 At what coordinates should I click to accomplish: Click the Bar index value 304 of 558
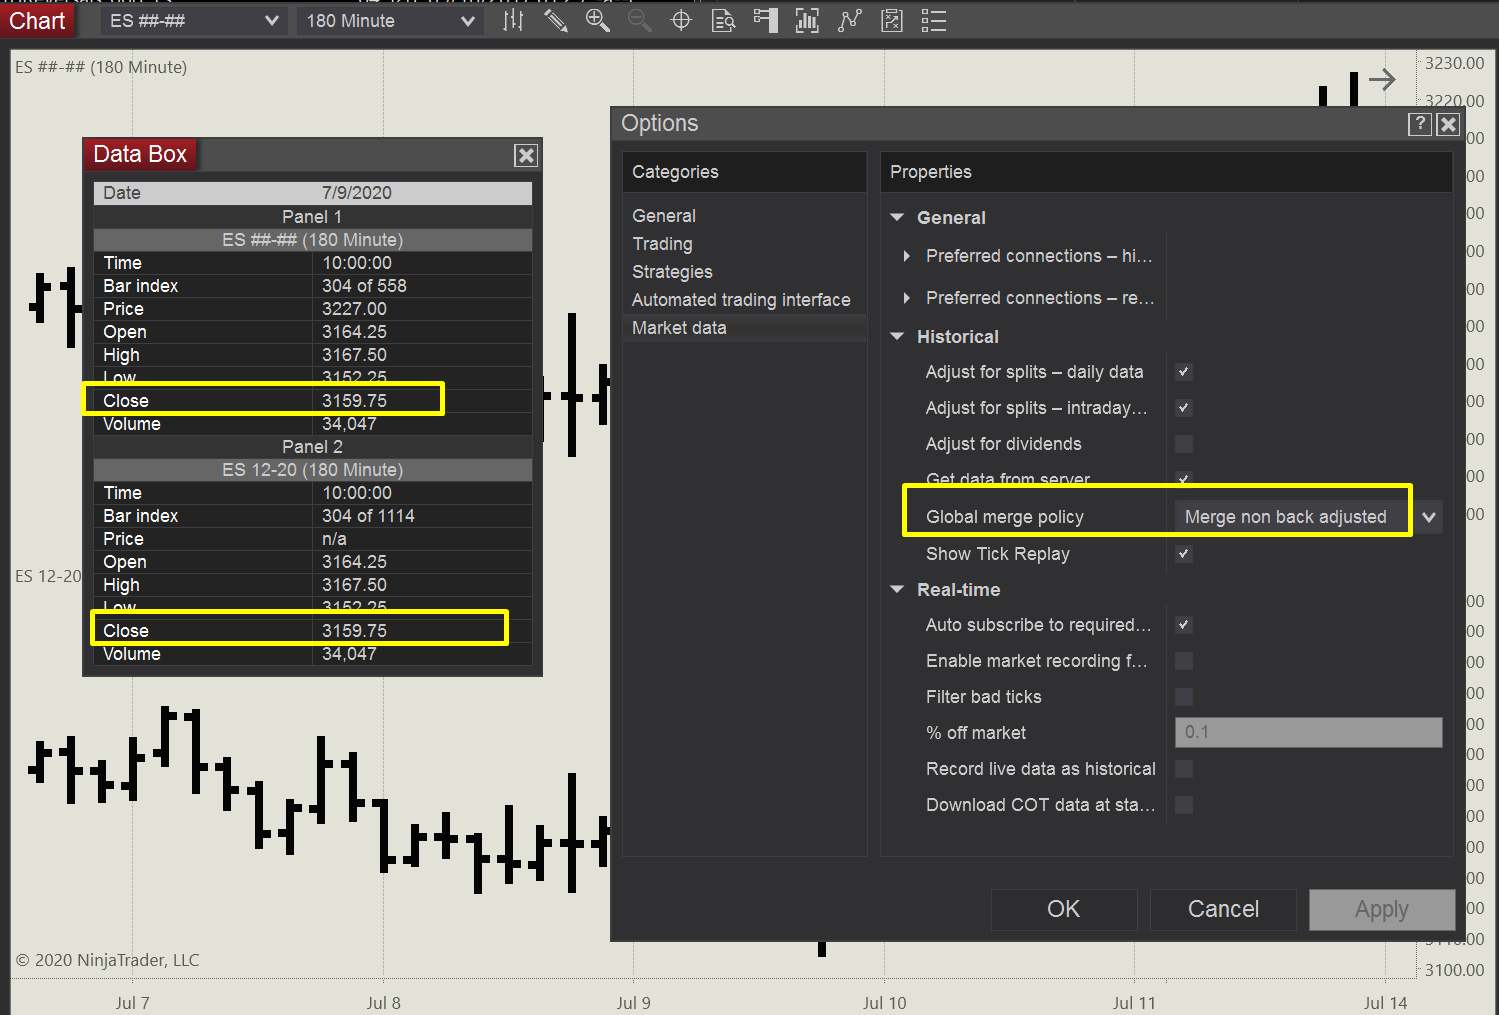364,286
